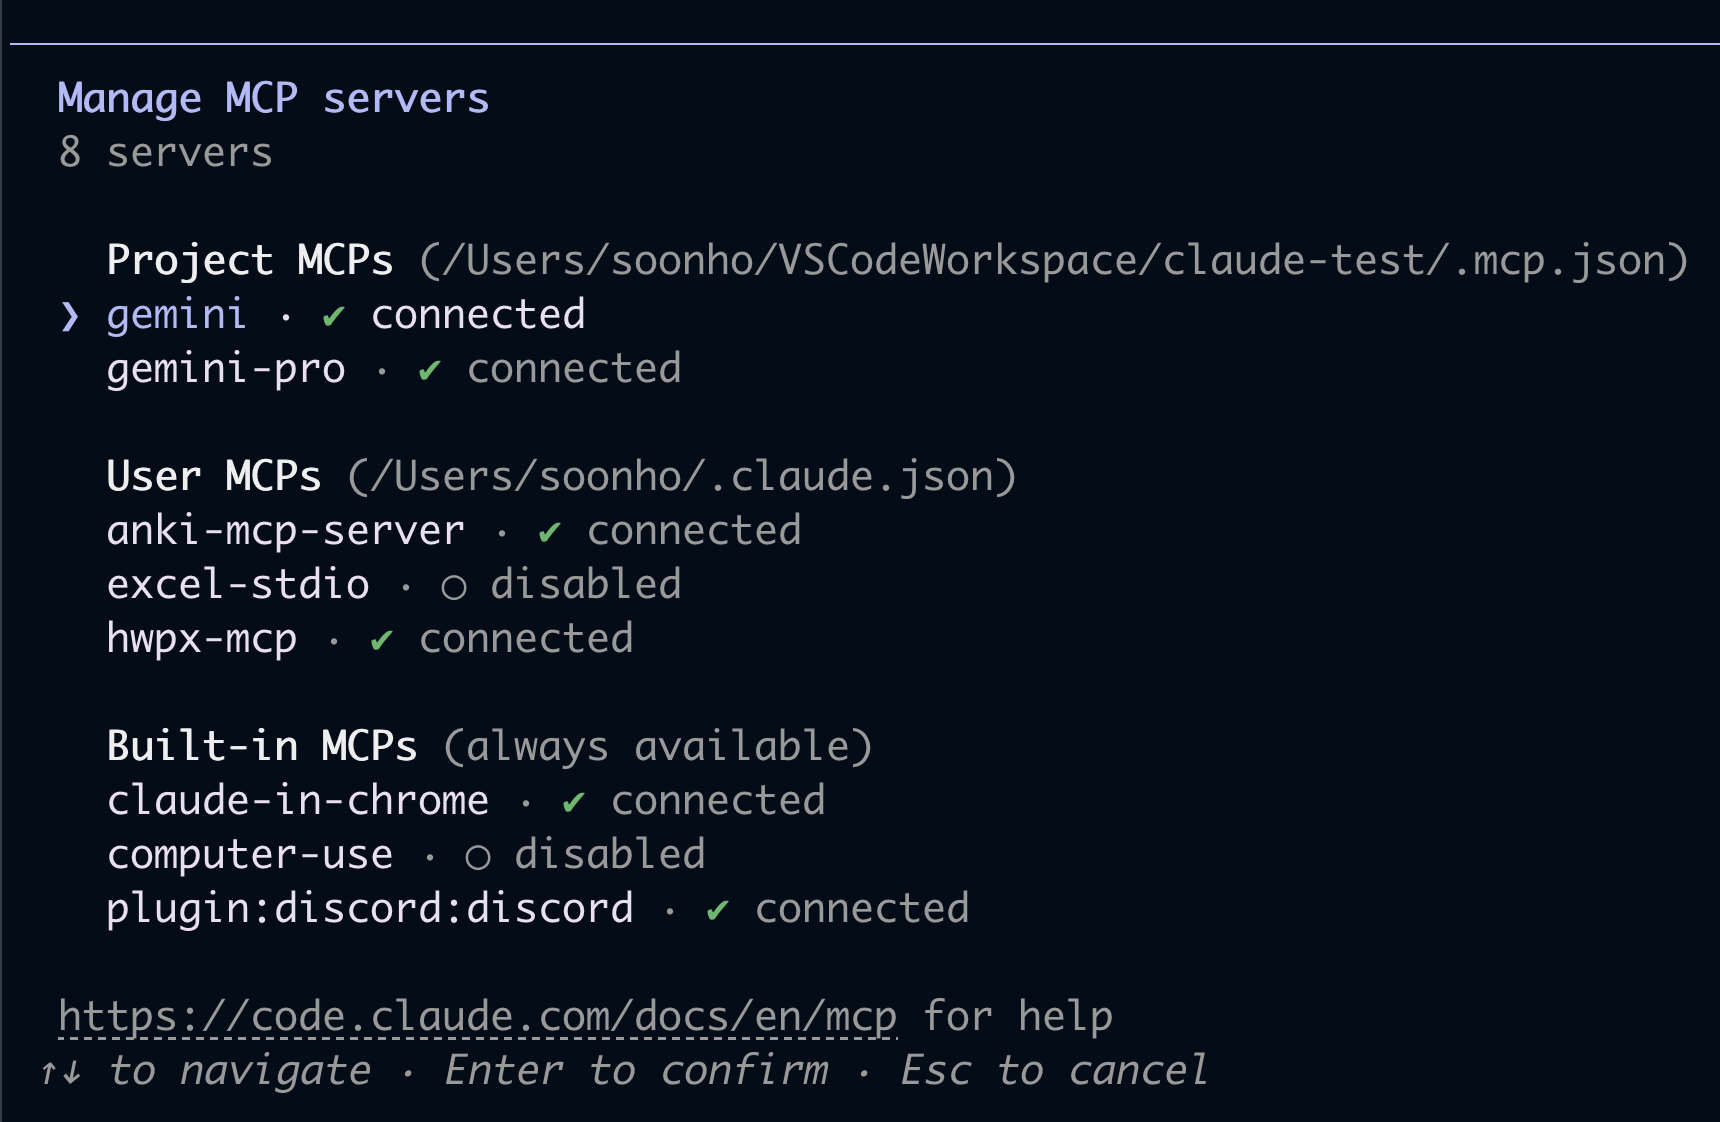Click the checkmark beside gemini-pro
1720x1122 pixels.
tap(430, 371)
